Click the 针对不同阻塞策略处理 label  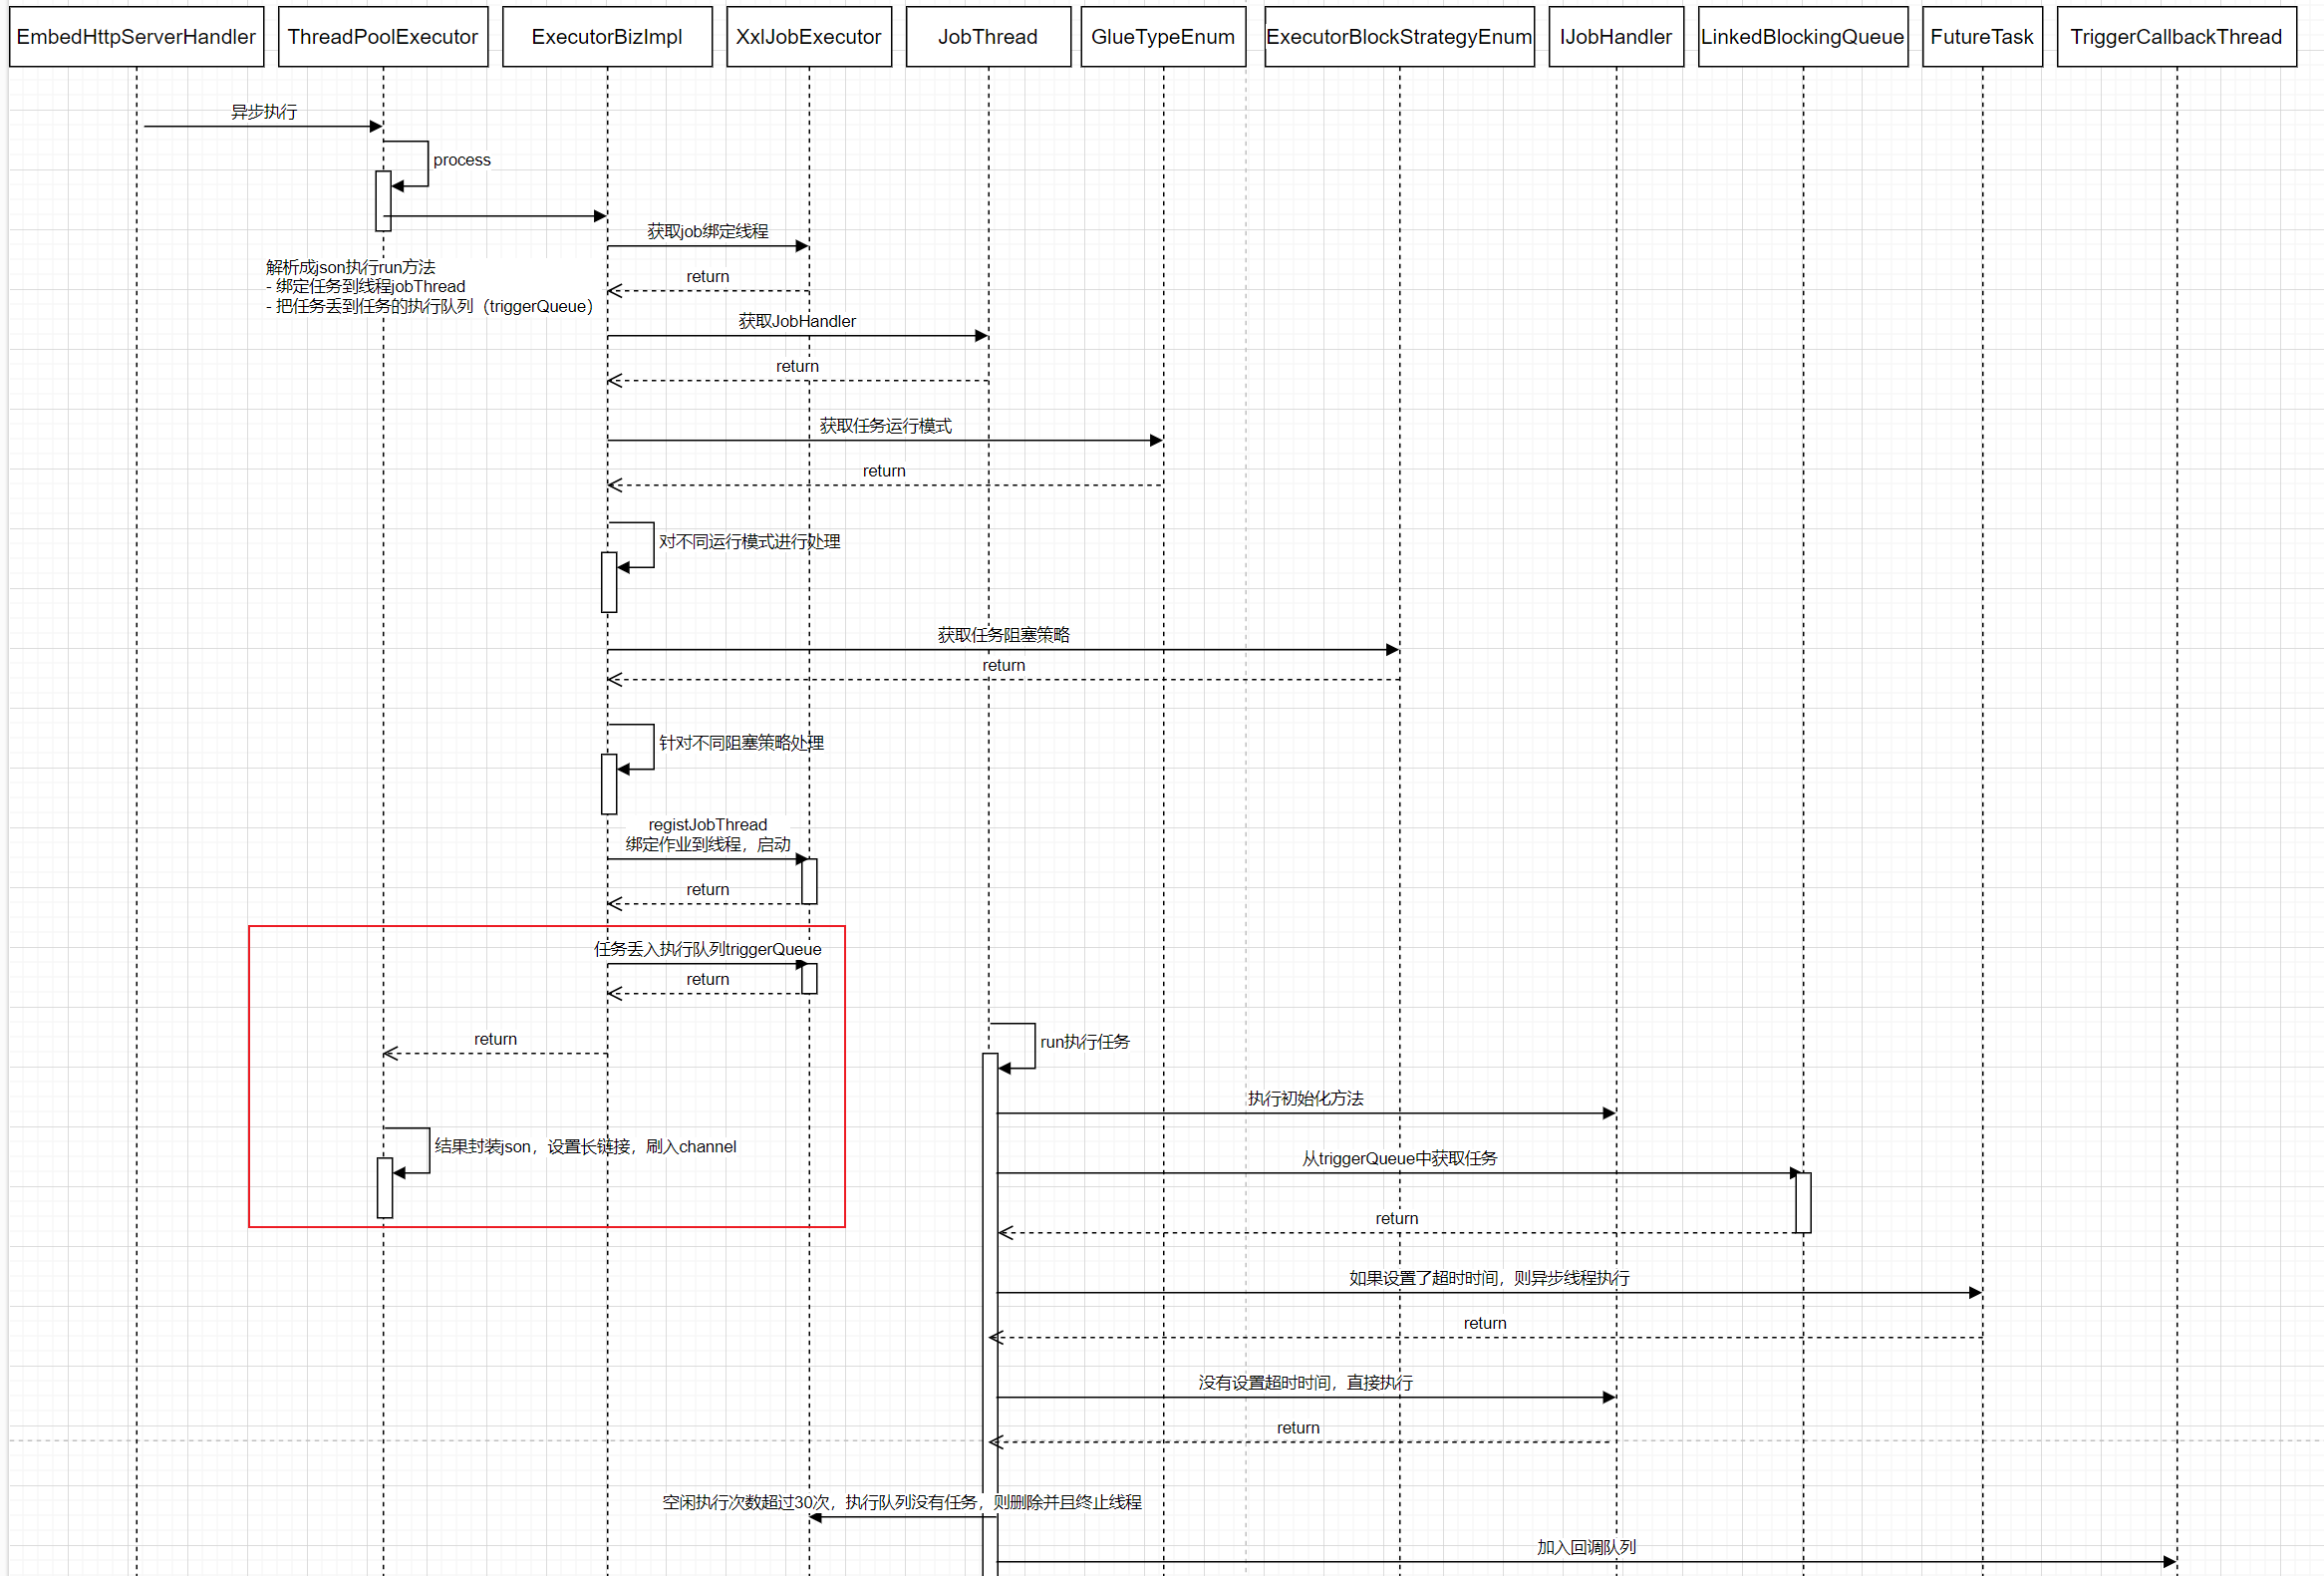click(x=741, y=743)
